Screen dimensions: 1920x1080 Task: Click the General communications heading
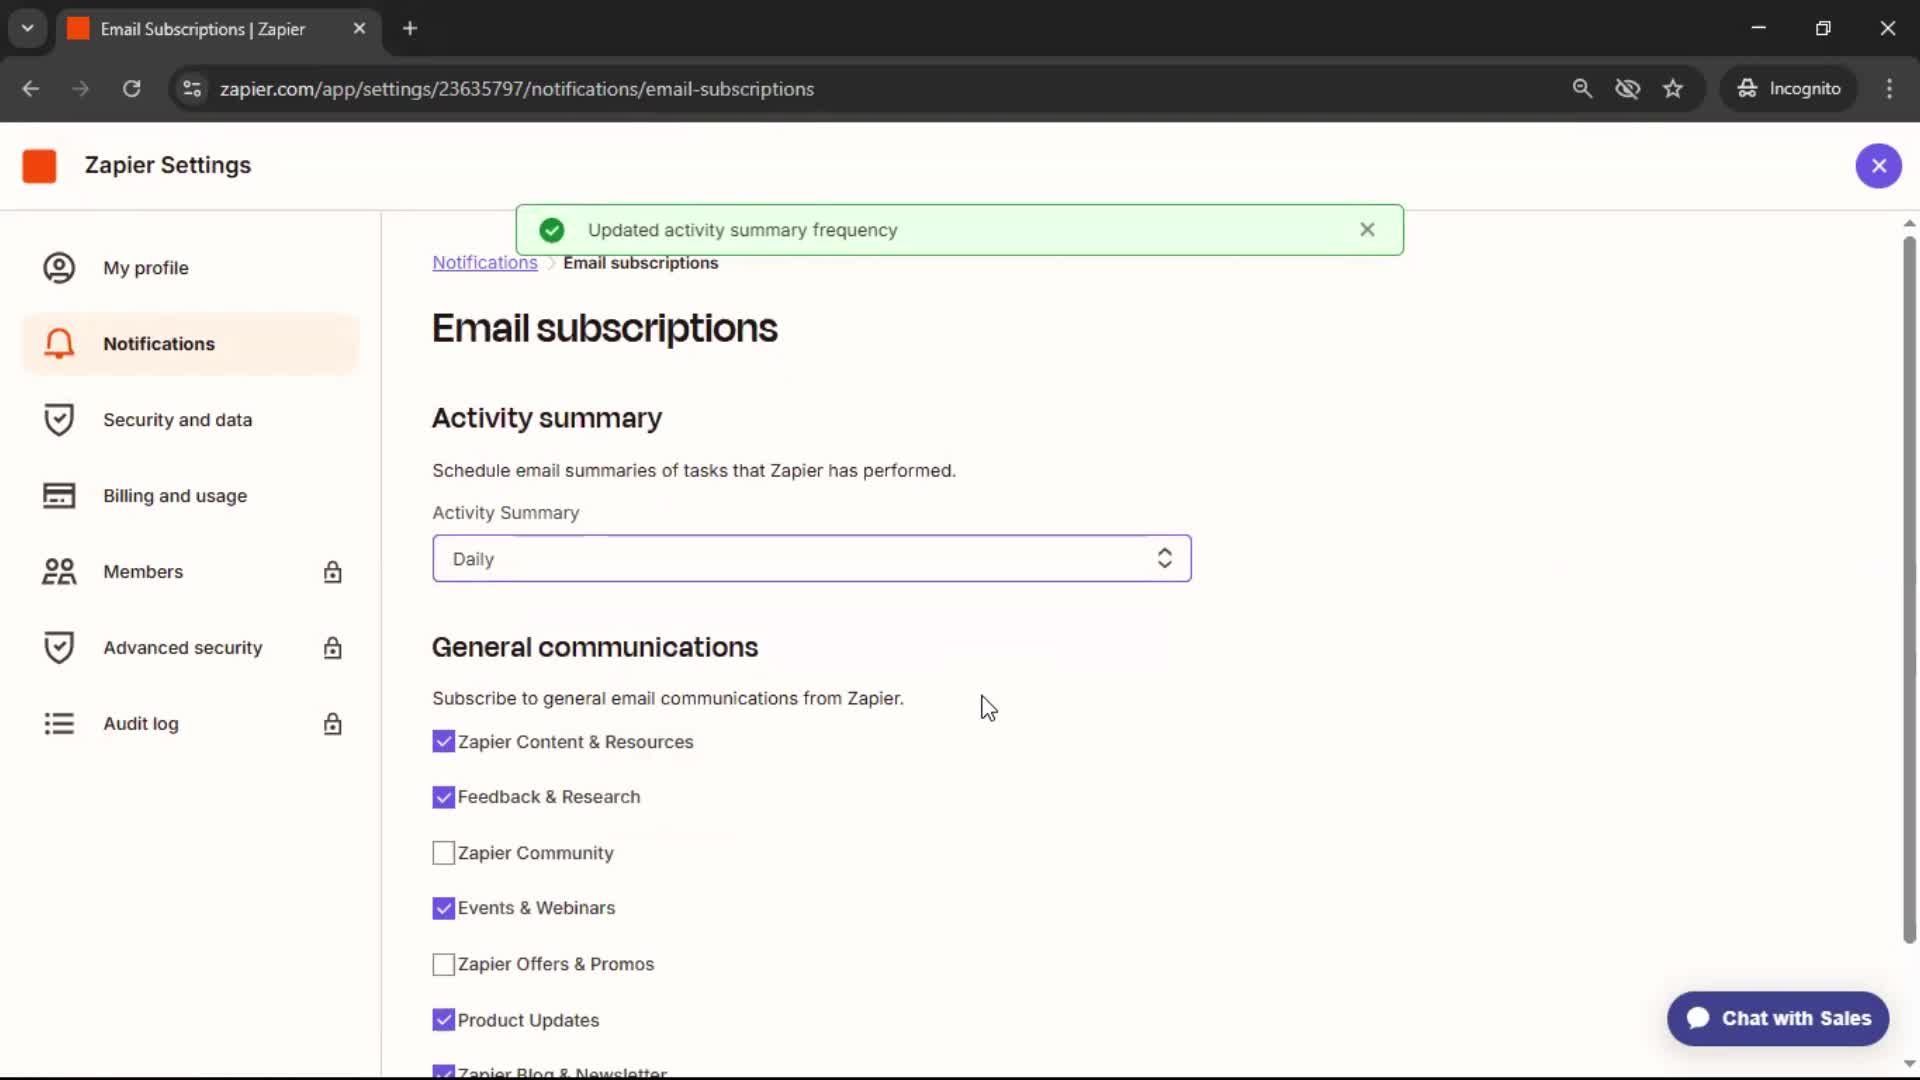(x=595, y=648)
